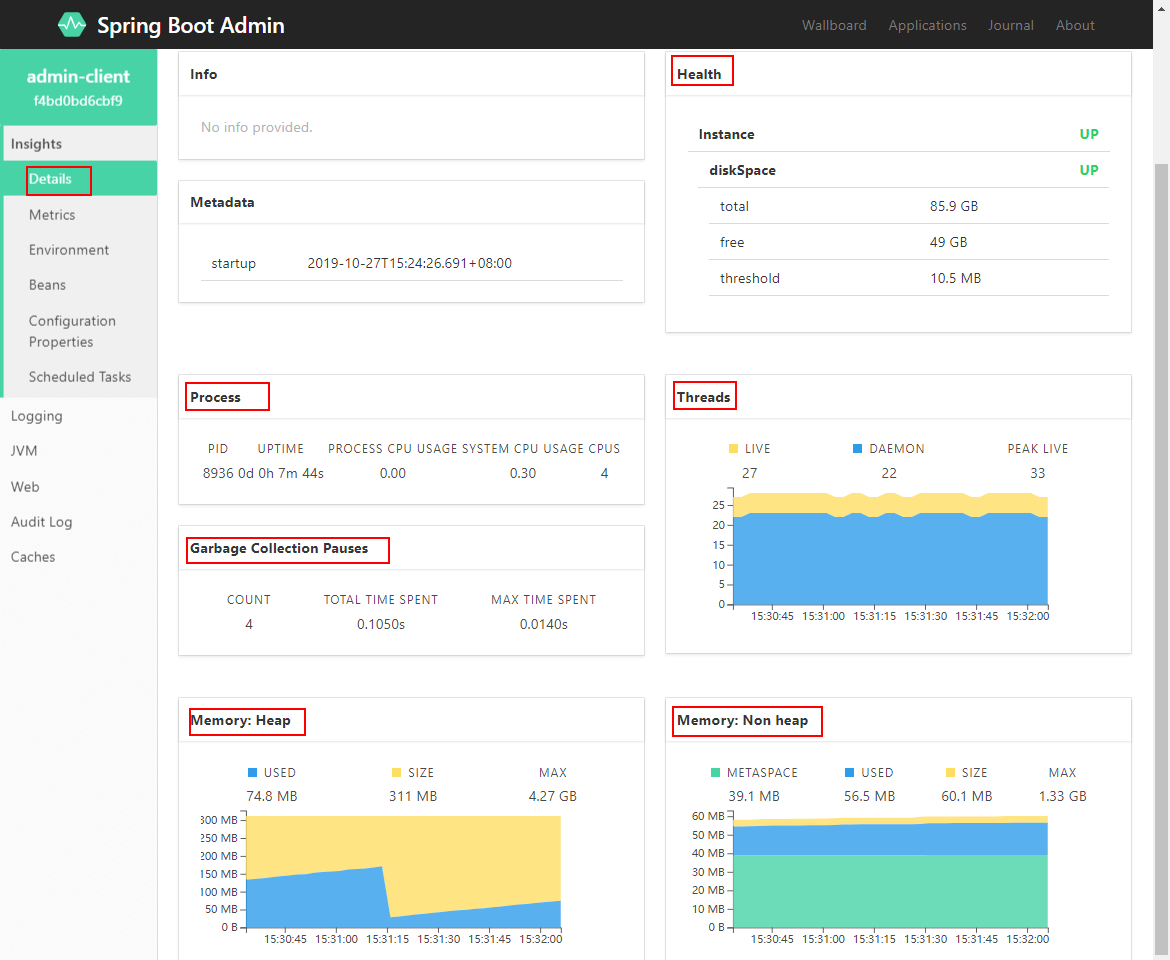Open the Beans section
This screenshot has height=960, width=1170.
click(x=47, y=284)
